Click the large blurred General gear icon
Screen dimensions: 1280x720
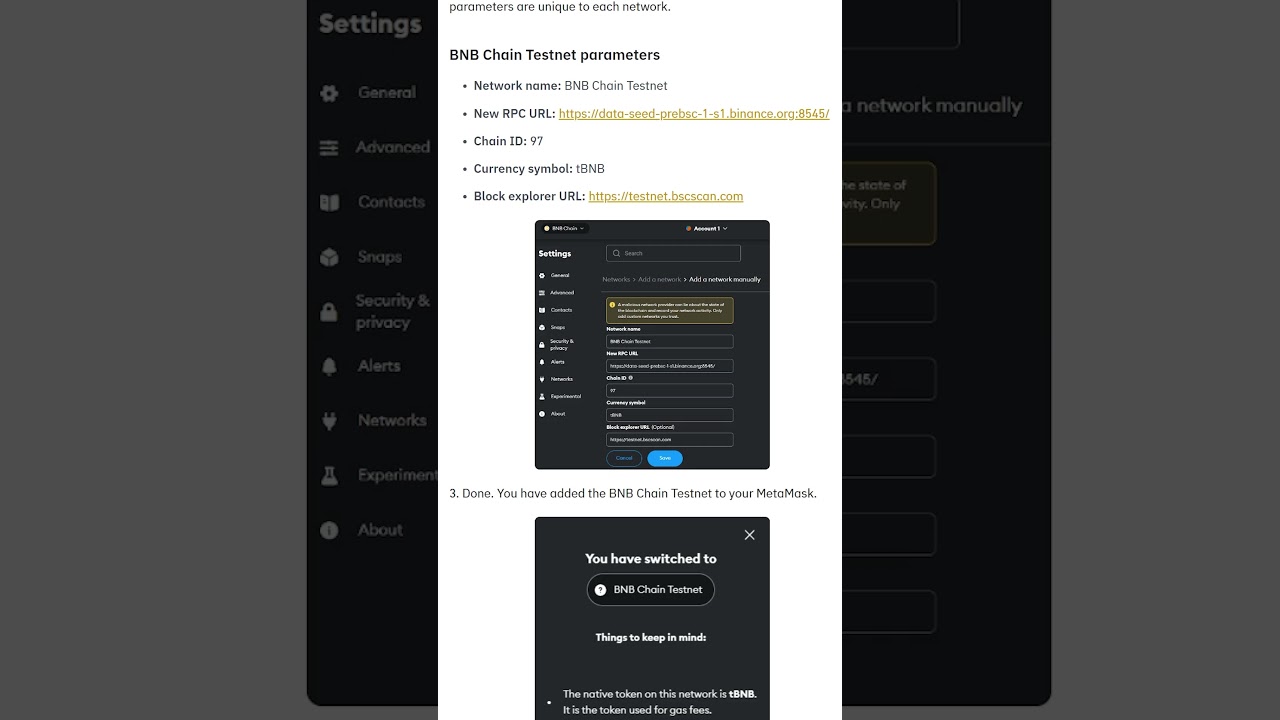(x=329, y=93)
